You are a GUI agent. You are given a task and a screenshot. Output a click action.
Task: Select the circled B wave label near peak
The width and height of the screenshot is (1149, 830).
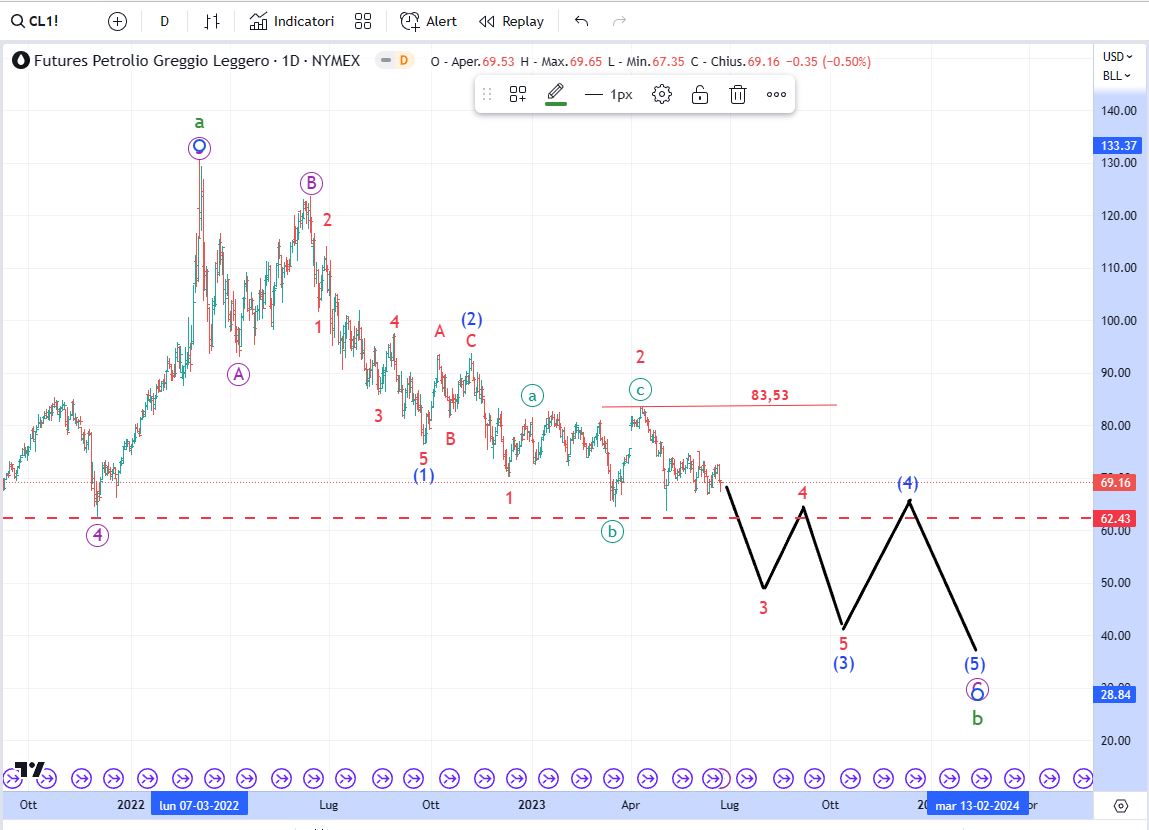click(x=311, y=183)
